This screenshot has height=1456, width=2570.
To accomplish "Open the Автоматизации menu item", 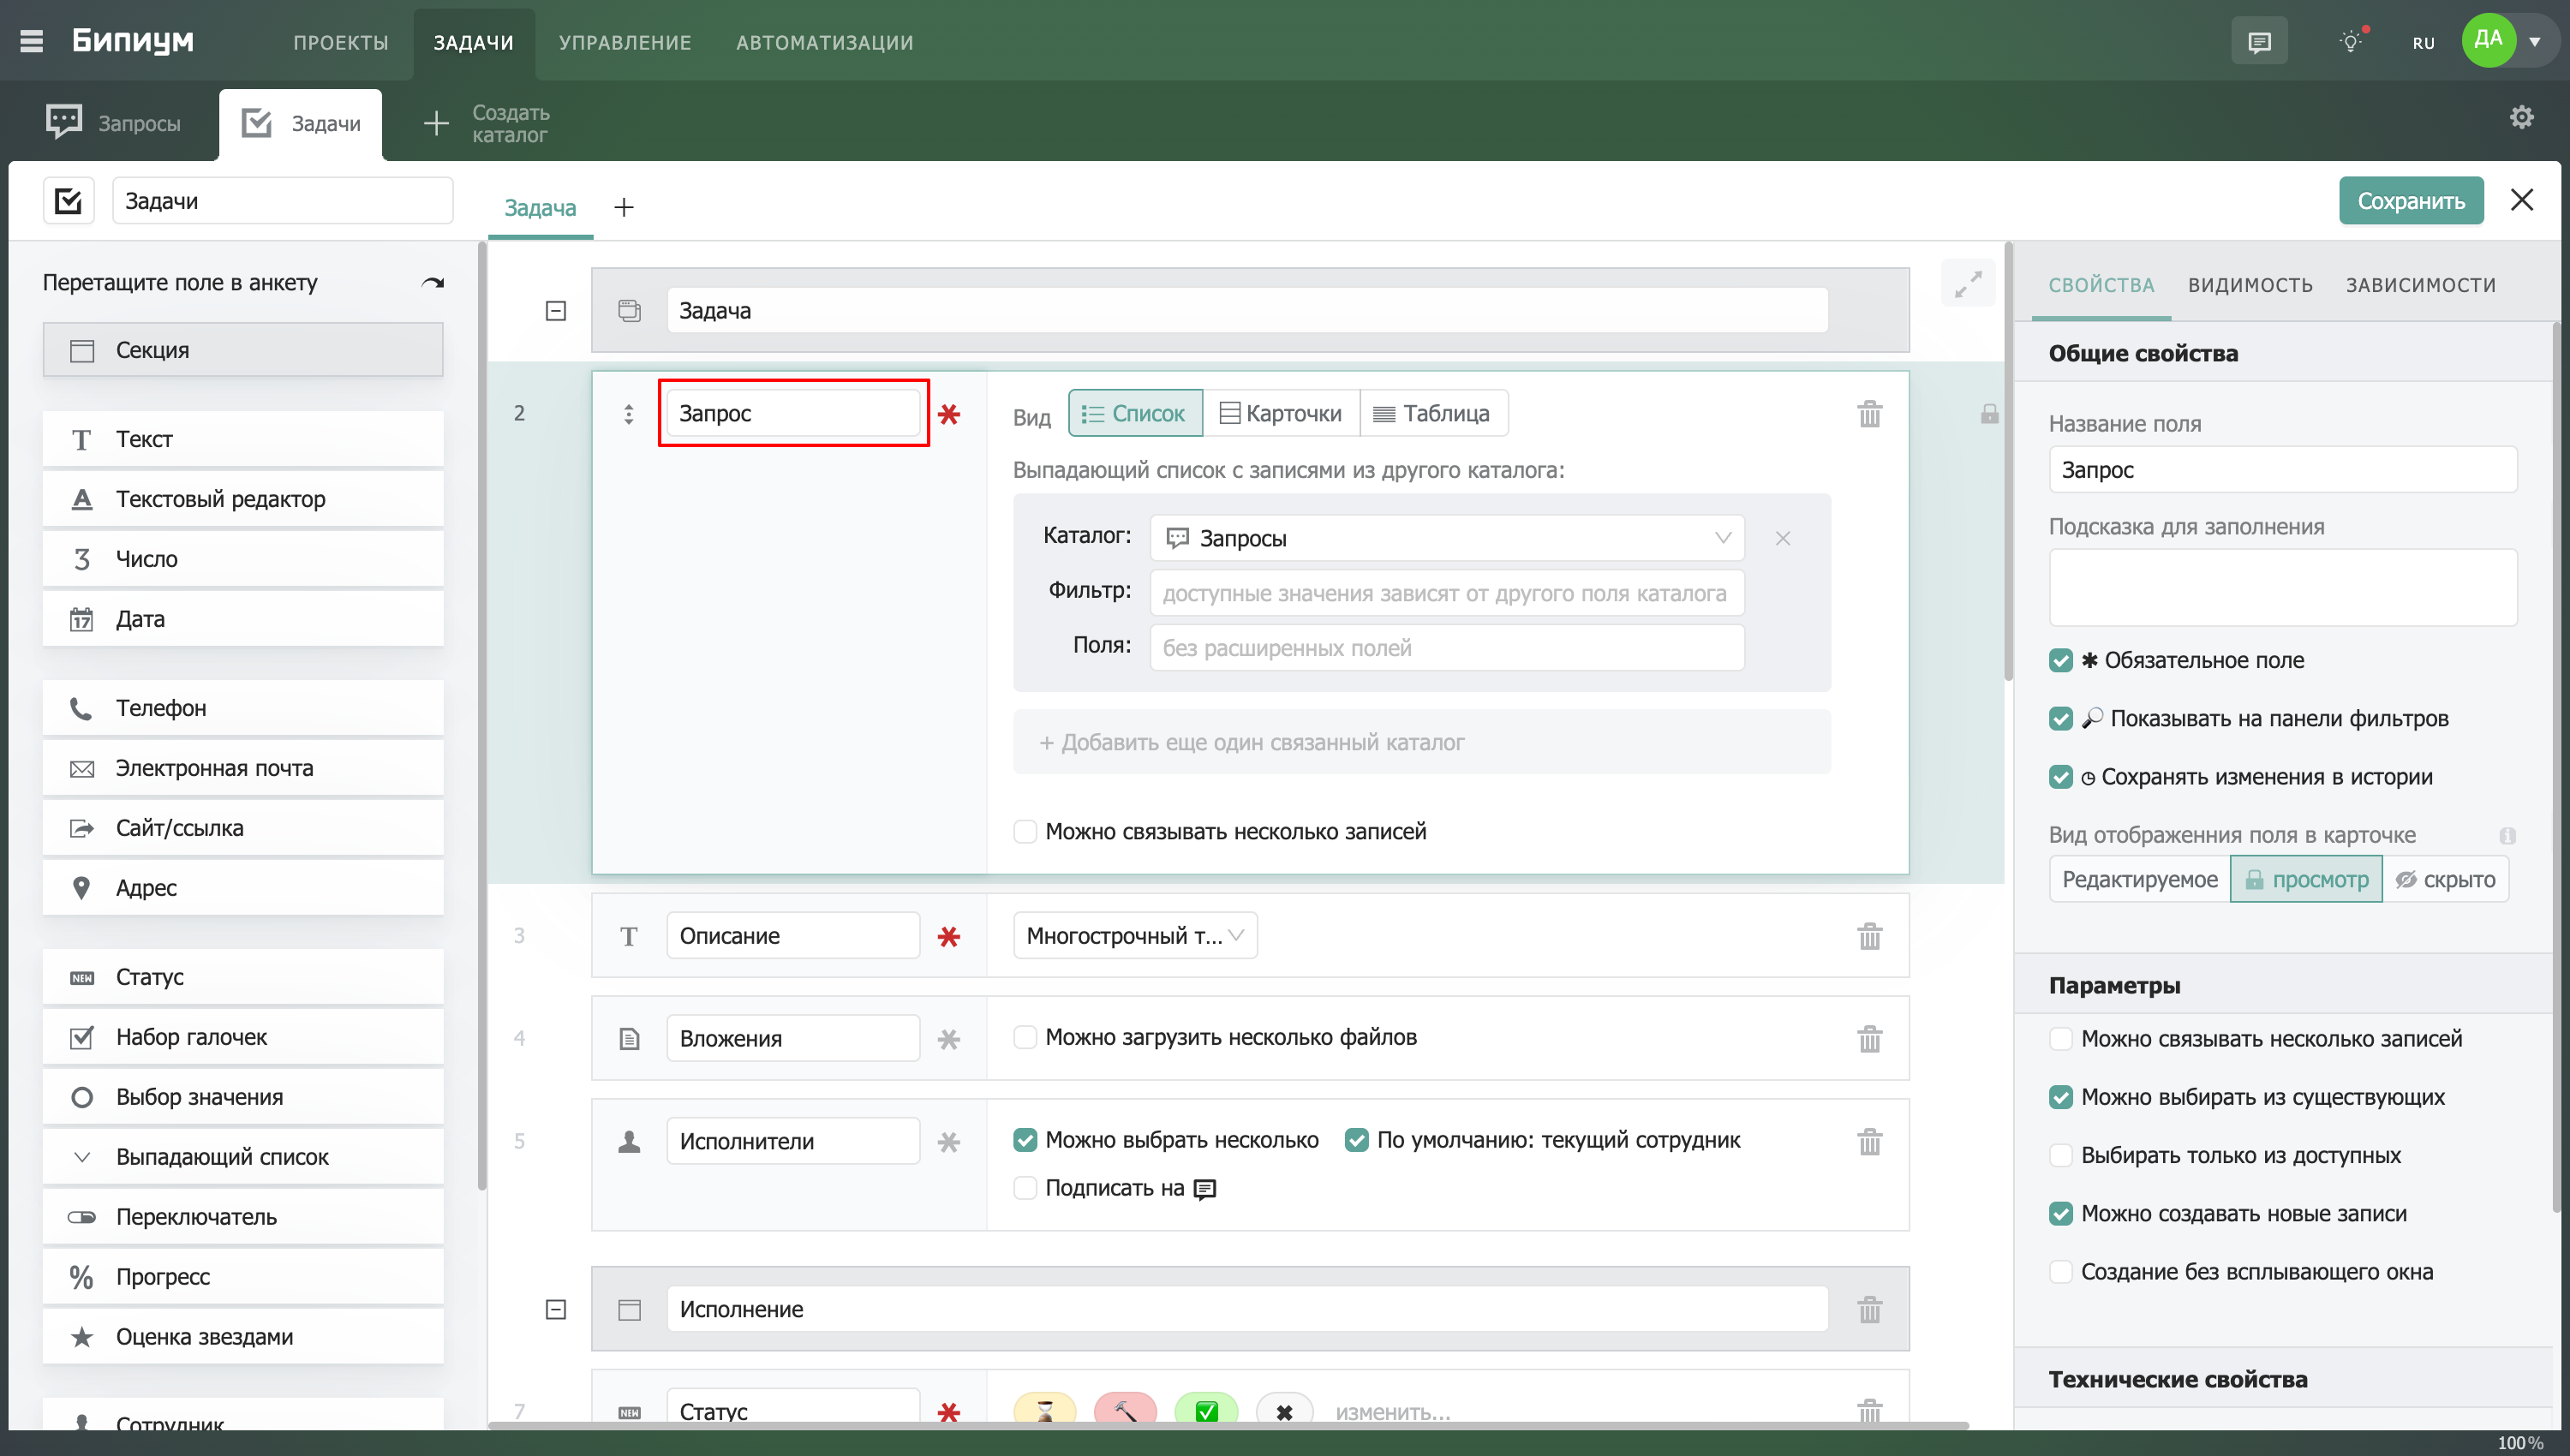I will pos(824,42).
